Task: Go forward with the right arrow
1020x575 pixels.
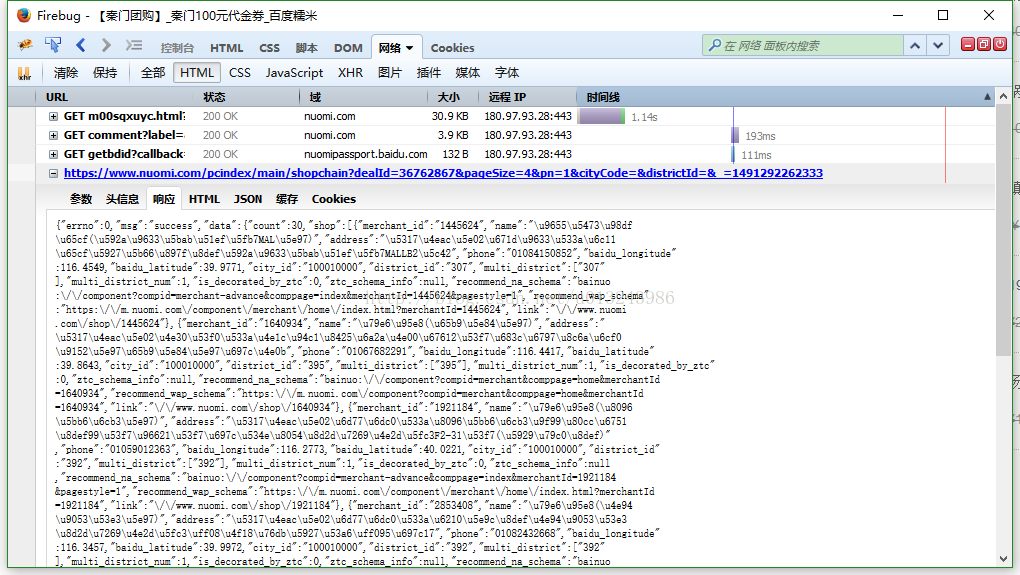Action: (x=105, y=45)
